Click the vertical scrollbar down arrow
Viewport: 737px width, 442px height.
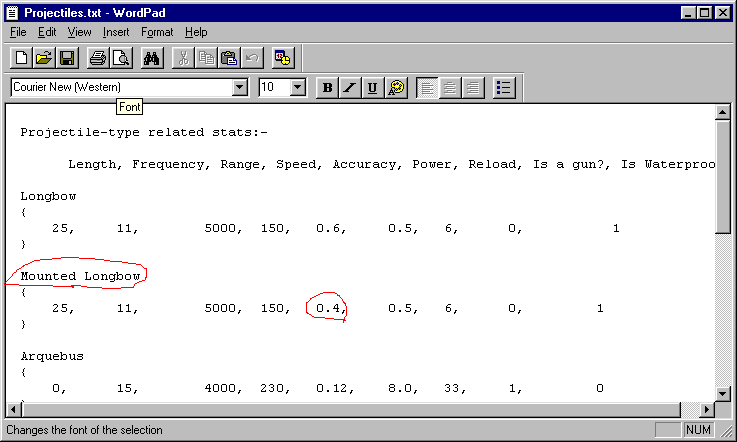722,394
